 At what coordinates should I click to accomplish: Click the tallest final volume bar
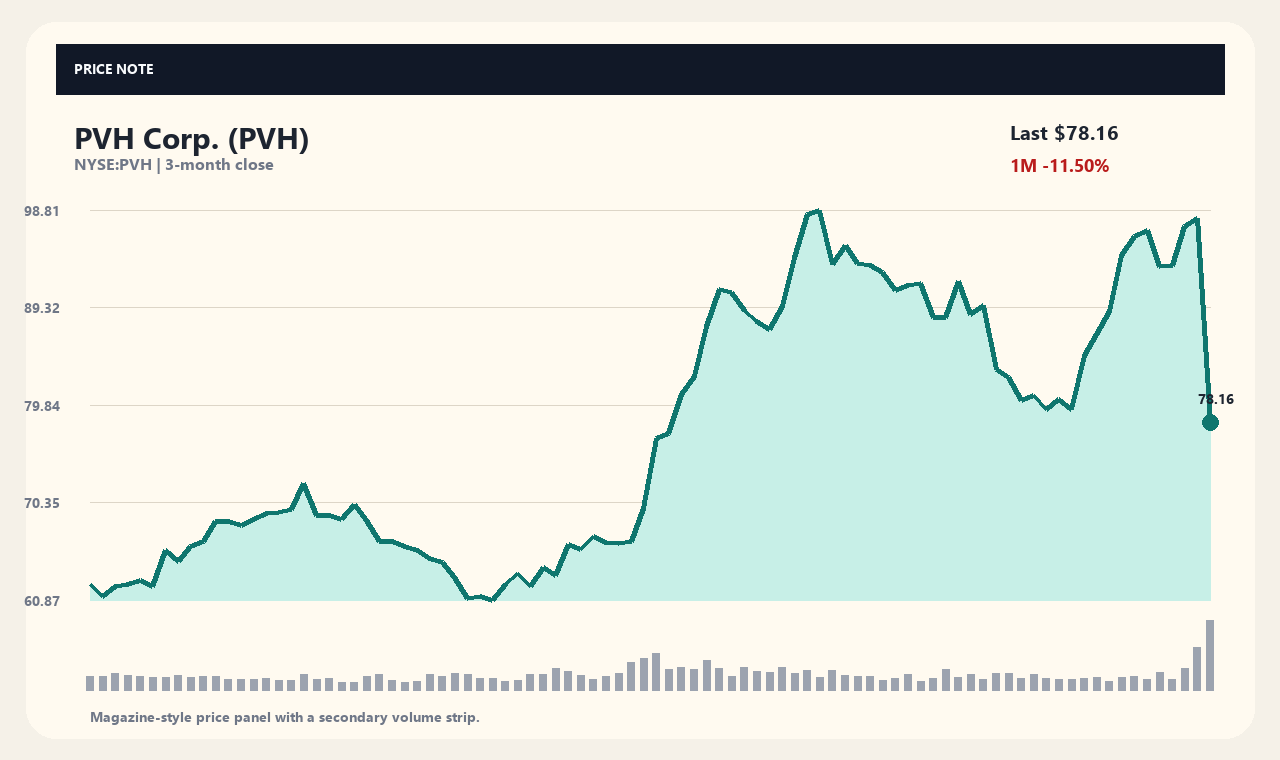pos(1210,655)
